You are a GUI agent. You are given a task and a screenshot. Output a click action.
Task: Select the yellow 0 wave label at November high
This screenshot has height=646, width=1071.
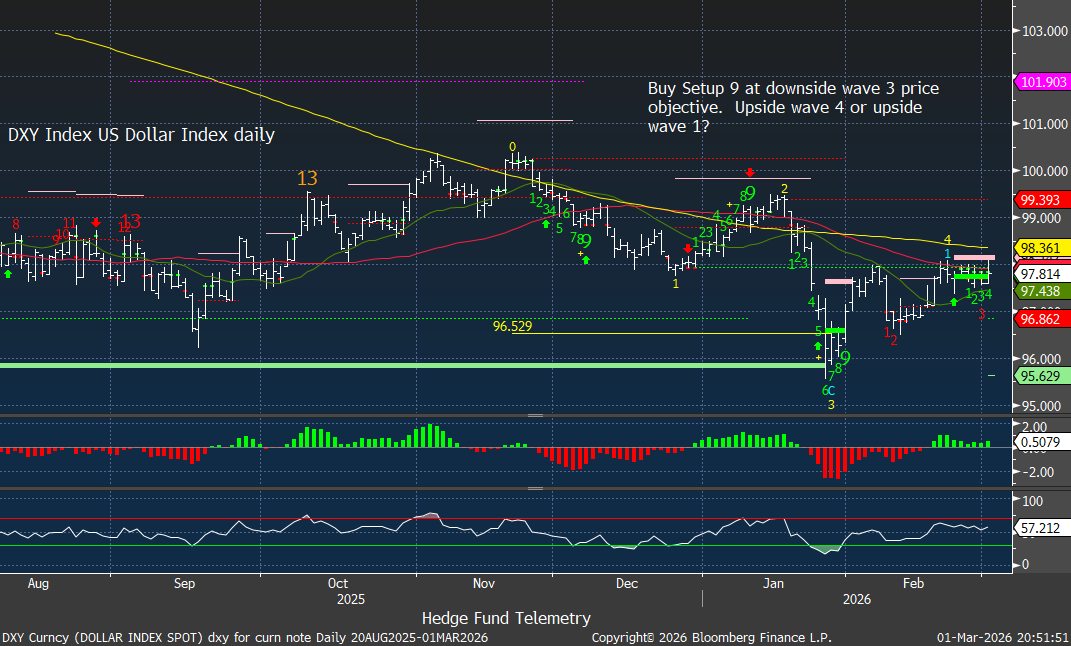pyautogui.click(x=512, y=146)
